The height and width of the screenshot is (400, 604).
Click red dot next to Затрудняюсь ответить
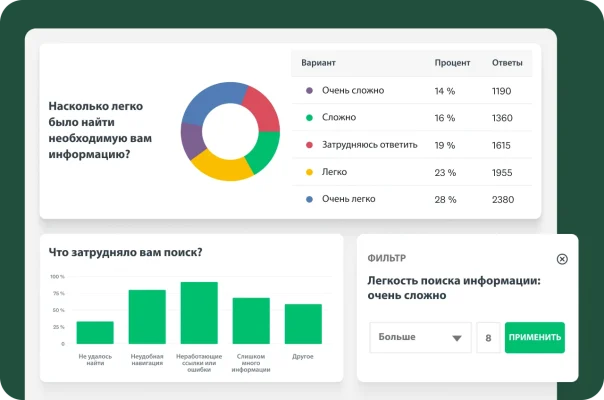[x=309, y=145]
